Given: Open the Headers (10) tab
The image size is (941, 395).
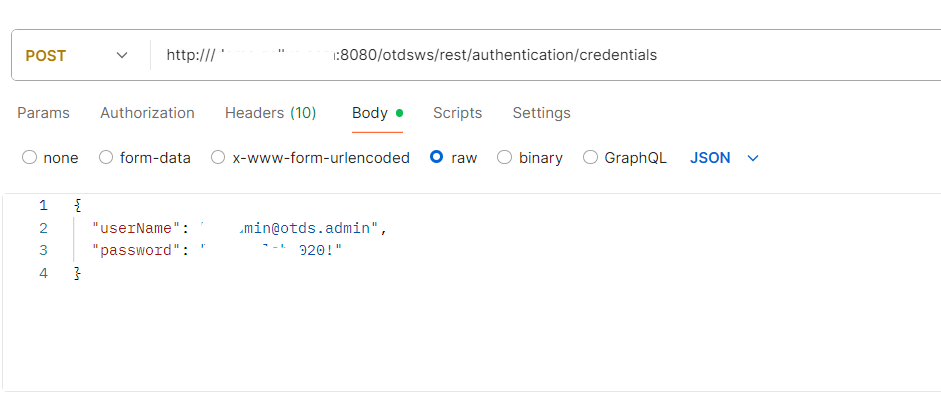Looking at the screenshot, I should coord(270,113).
